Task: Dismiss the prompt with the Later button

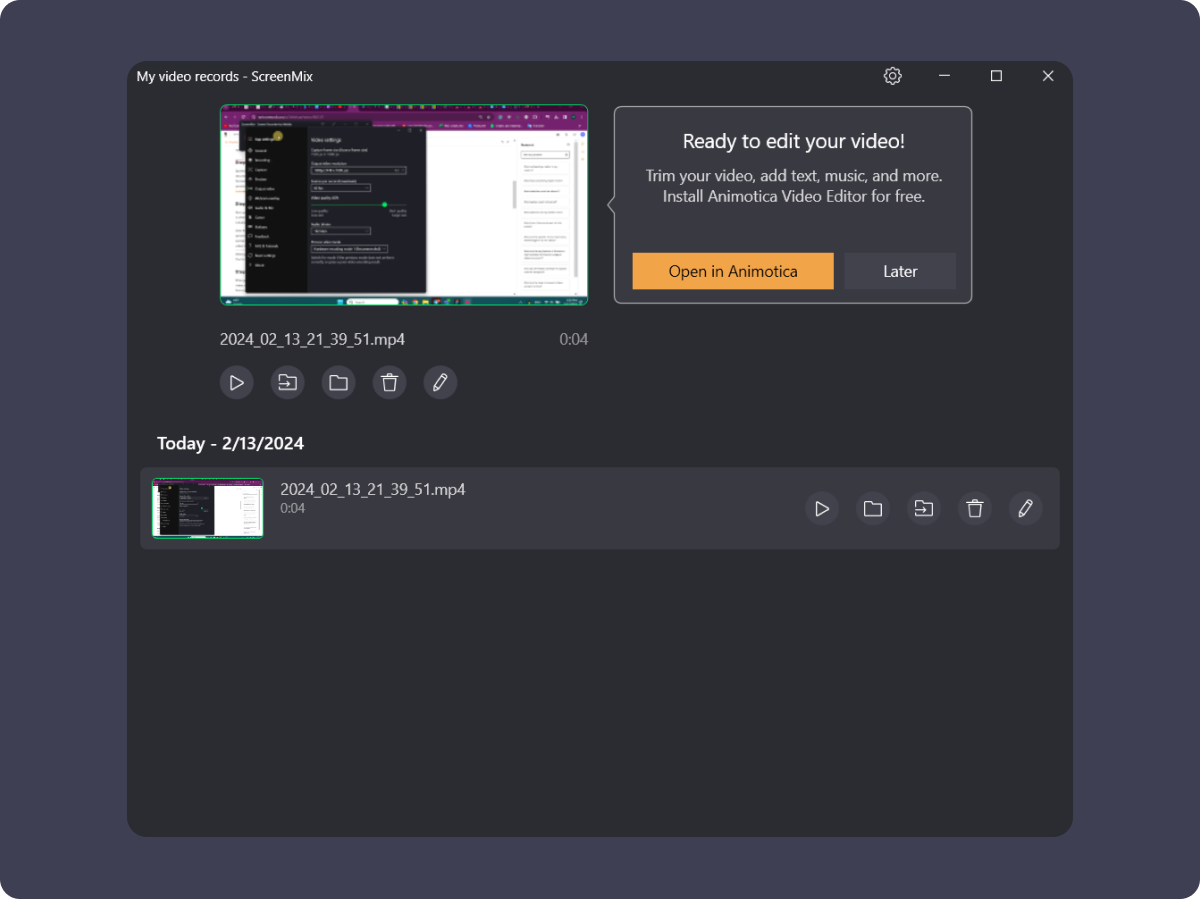Action: (x=900, y=271)
